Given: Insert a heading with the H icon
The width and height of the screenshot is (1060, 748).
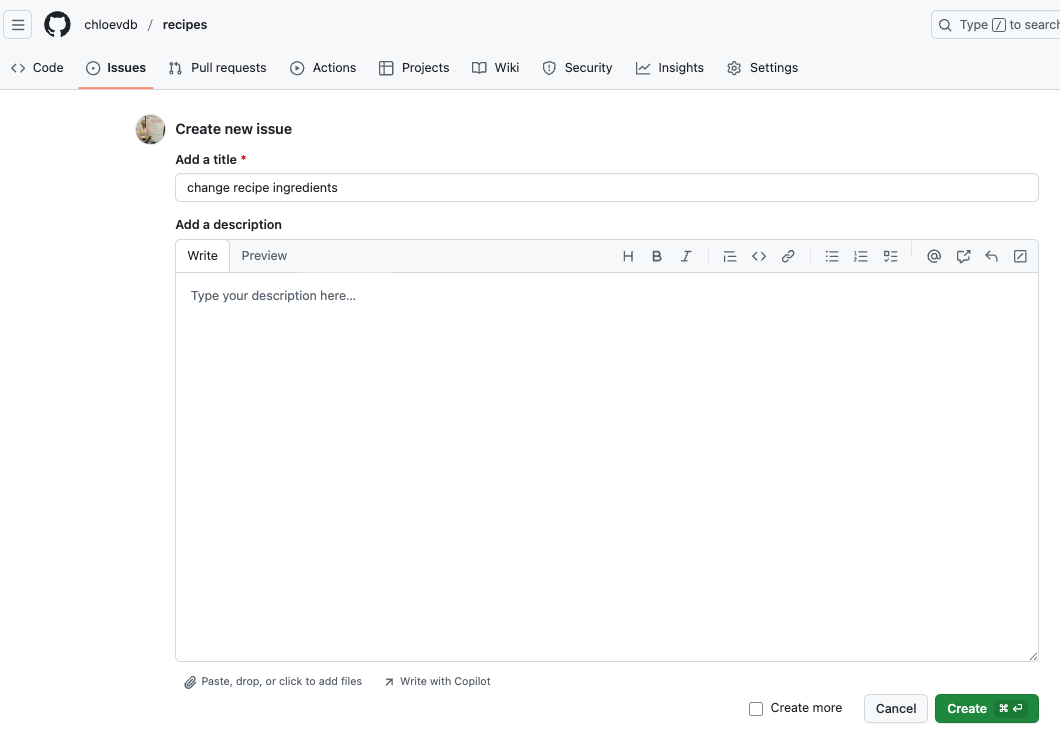Looking at the screenshot, I should [628, 256].
